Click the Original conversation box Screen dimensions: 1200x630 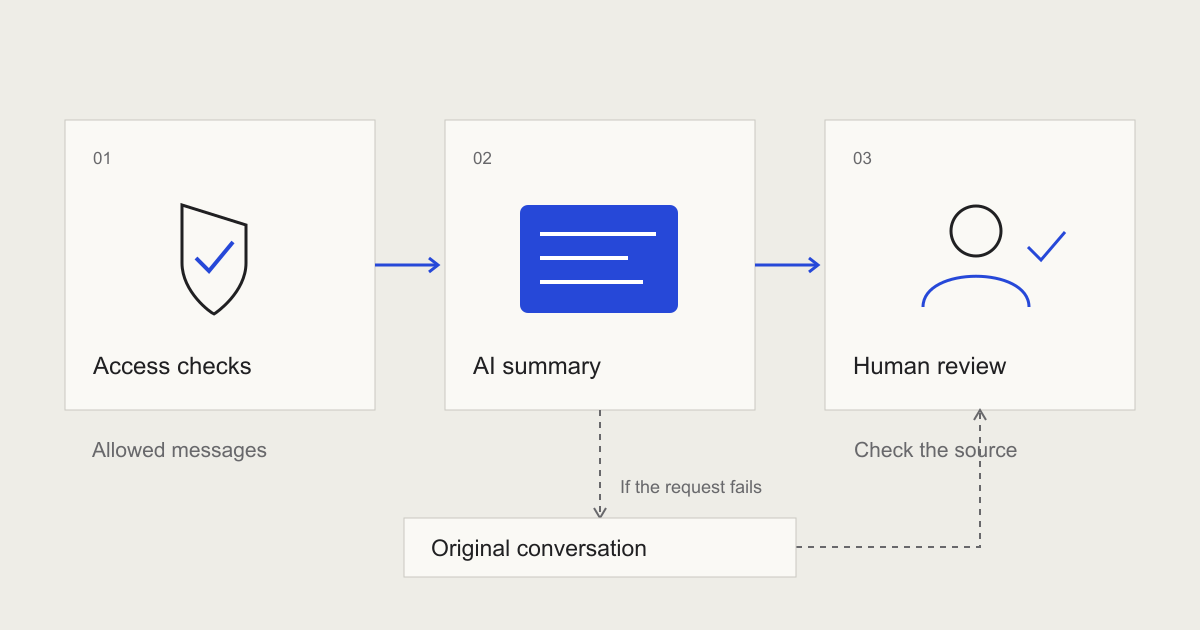600,548
